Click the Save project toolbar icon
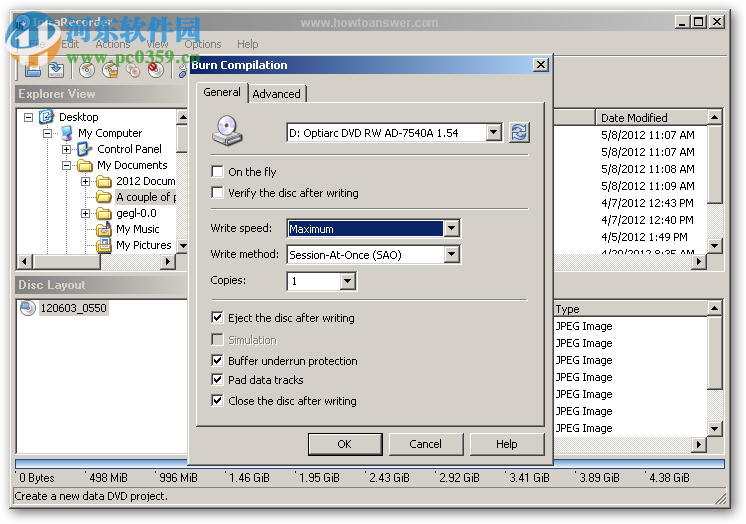This screenshot has width=746, height=524. pyautogui.click(x=56, y=70)
